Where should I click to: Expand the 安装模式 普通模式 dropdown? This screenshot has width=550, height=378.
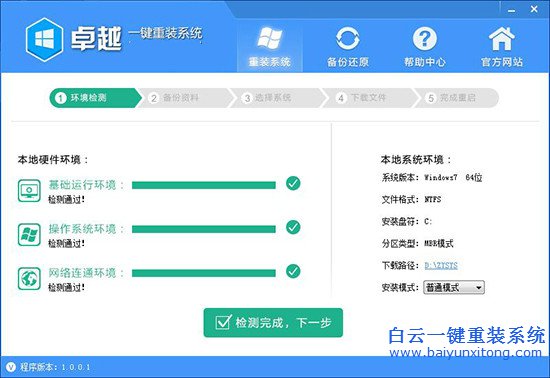point(454,288)
